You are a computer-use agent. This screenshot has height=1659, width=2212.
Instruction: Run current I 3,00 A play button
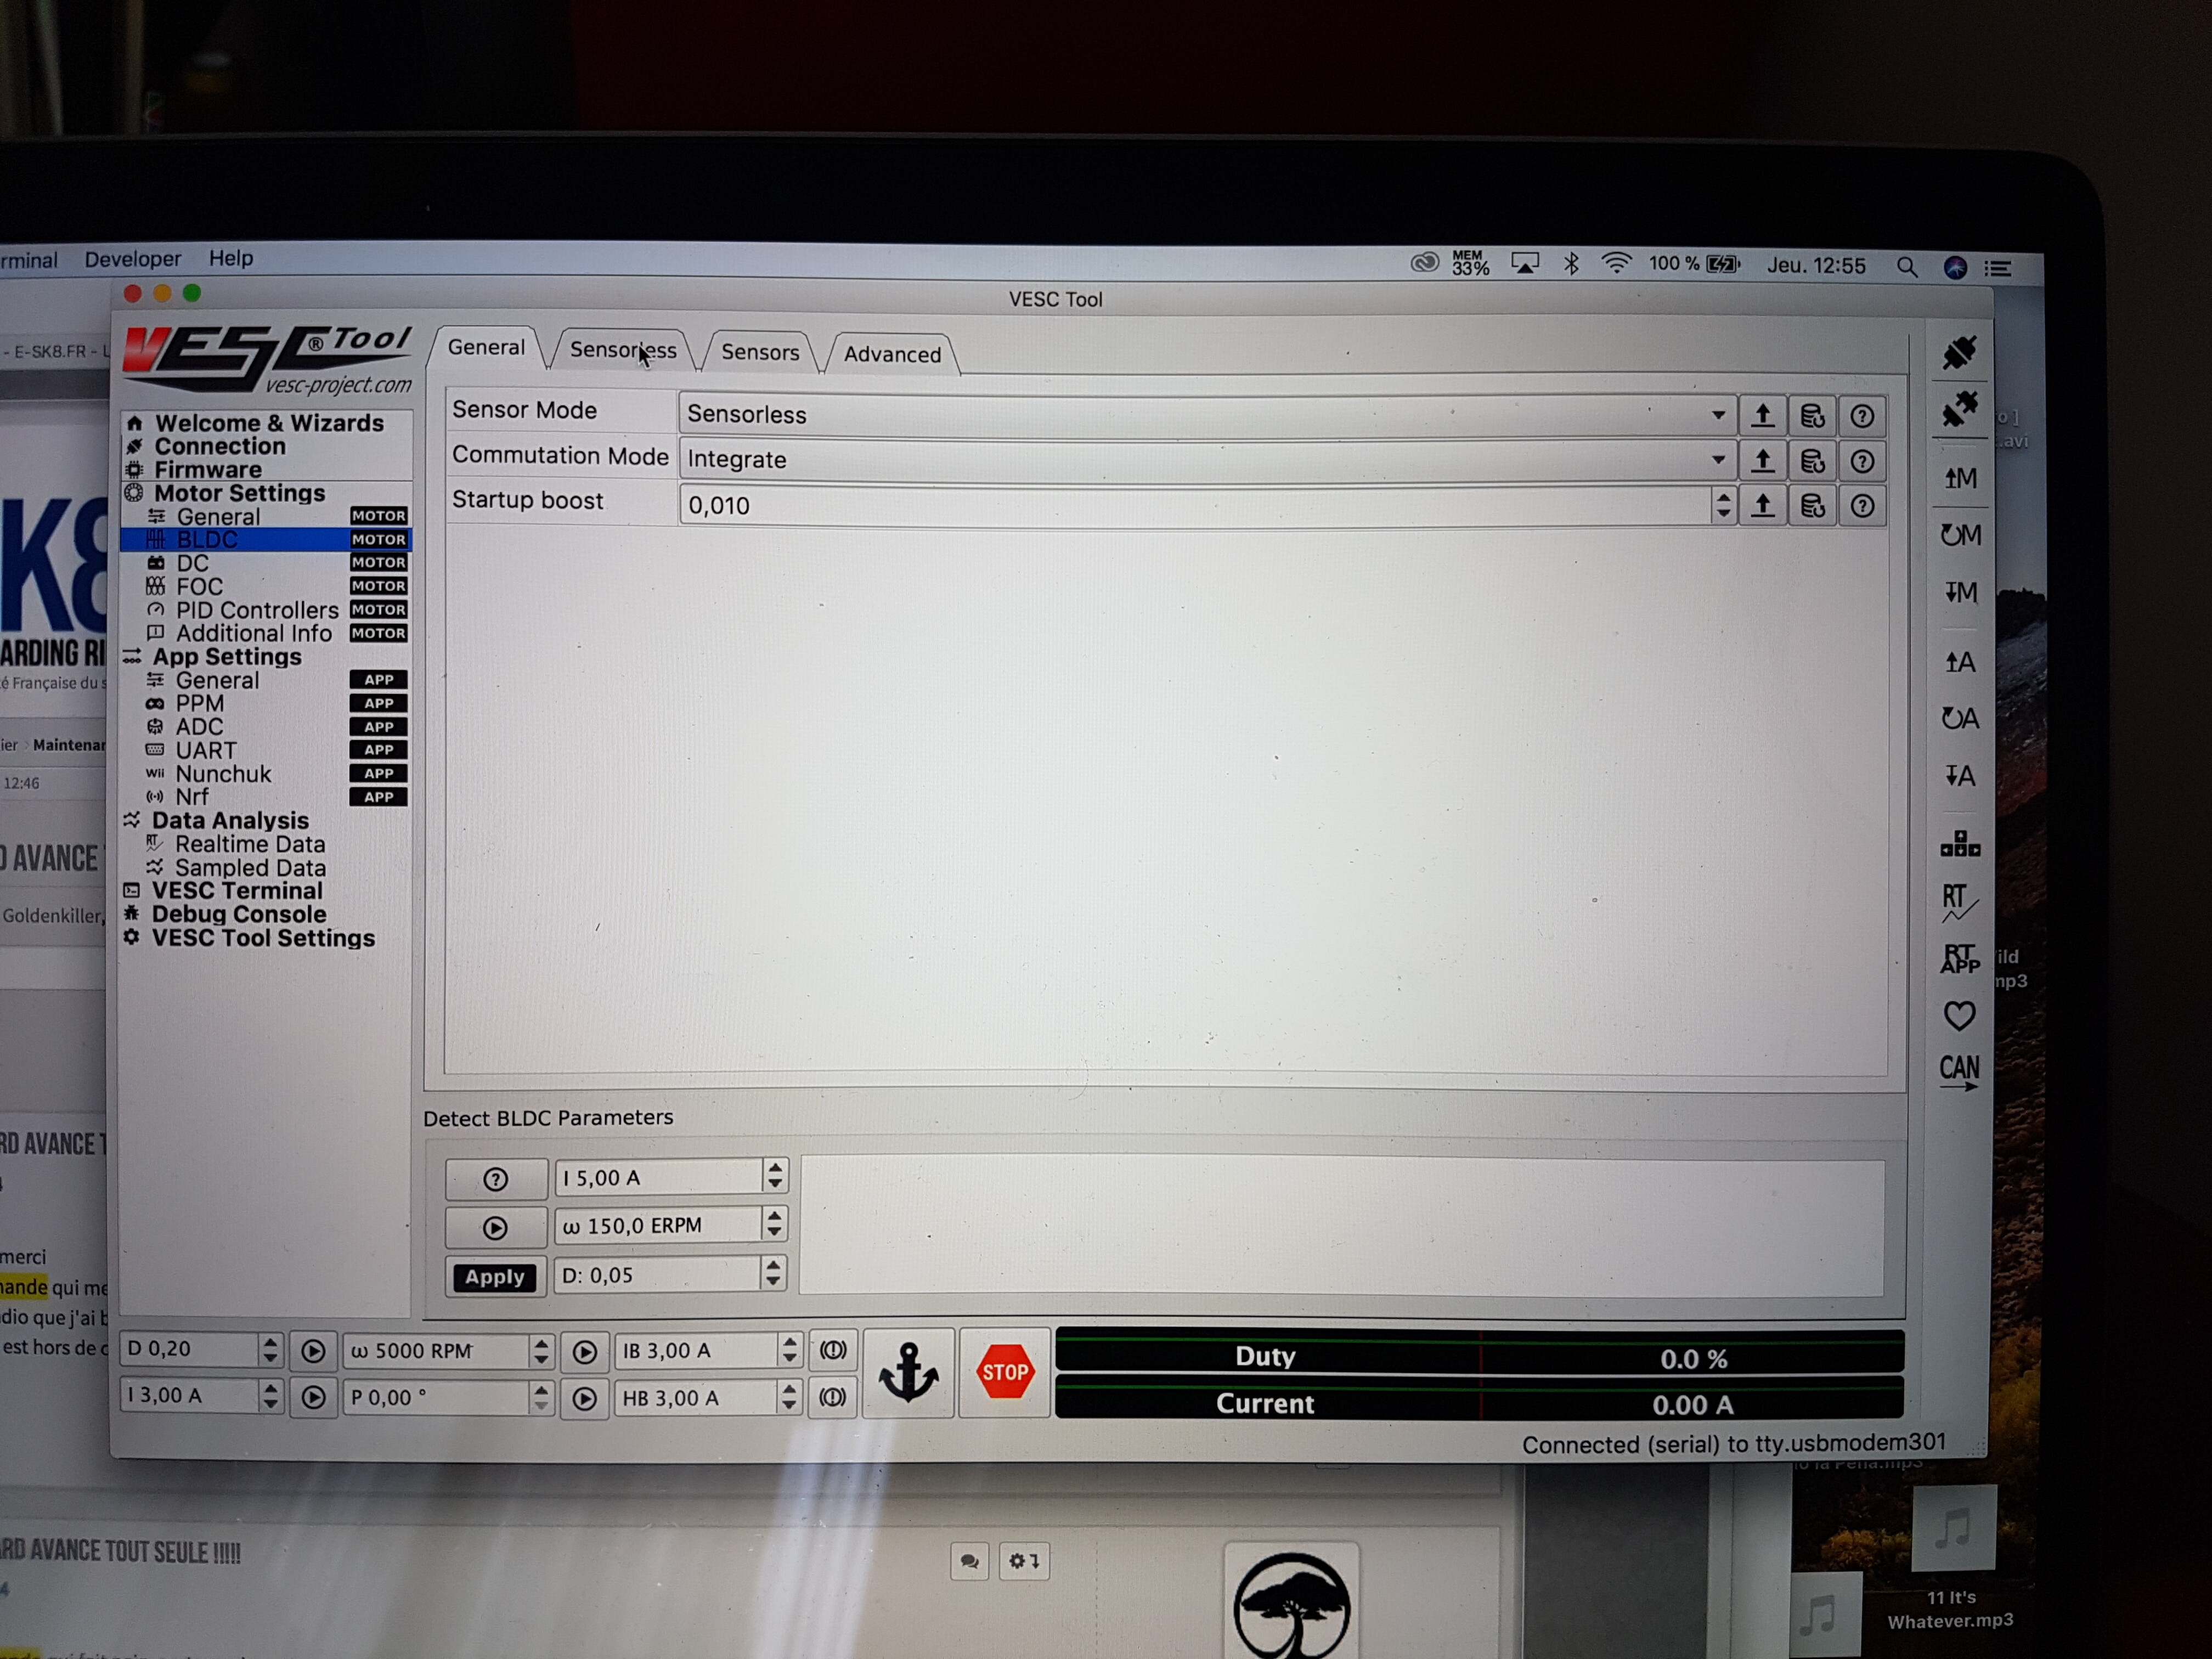313,1397
